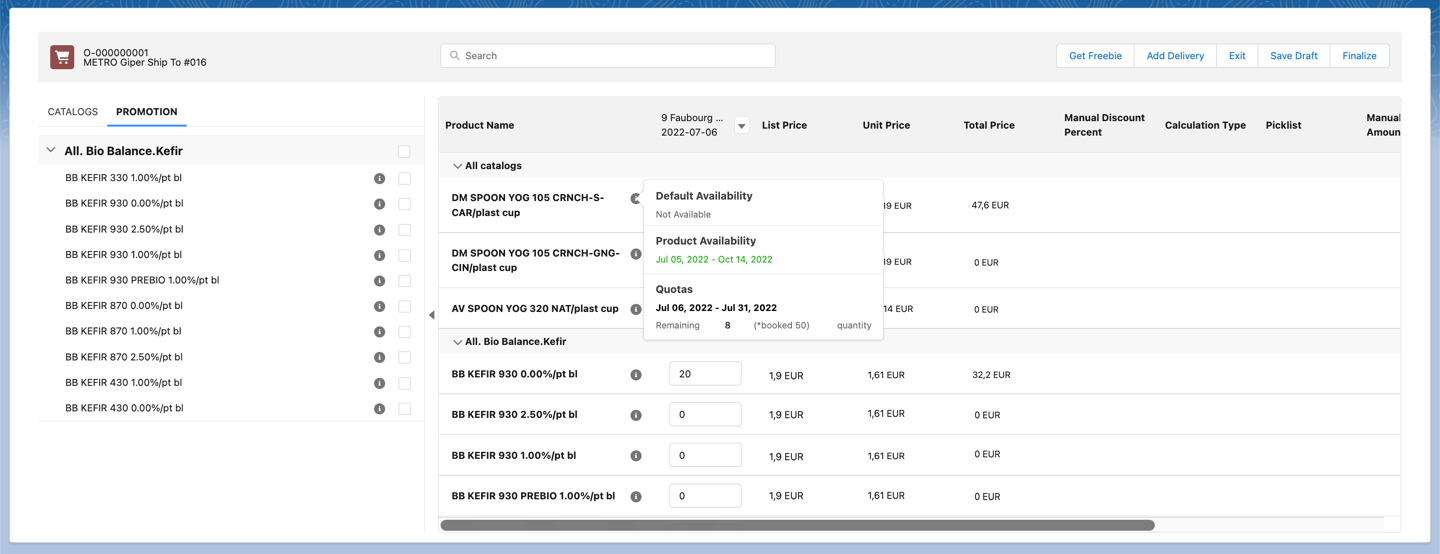Click info icon on BB KEFIR 930 2.50% order row
Screen dimensions: 1440x554
(635, 415)
